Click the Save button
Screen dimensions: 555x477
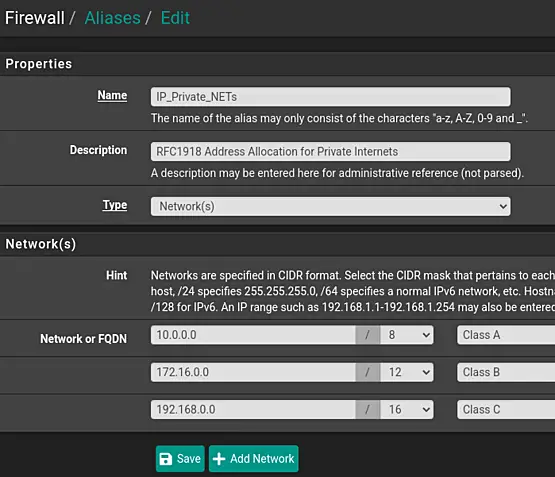click(x=180, y=459)
